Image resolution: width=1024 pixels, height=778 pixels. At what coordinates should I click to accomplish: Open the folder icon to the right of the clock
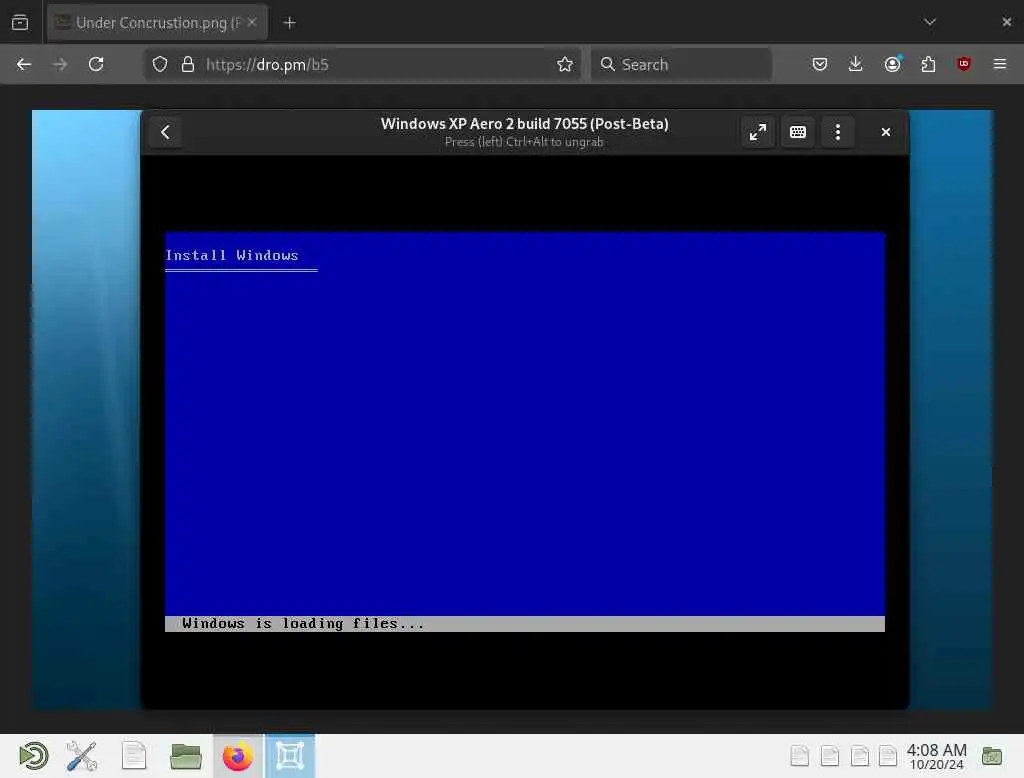click(991, 756)
